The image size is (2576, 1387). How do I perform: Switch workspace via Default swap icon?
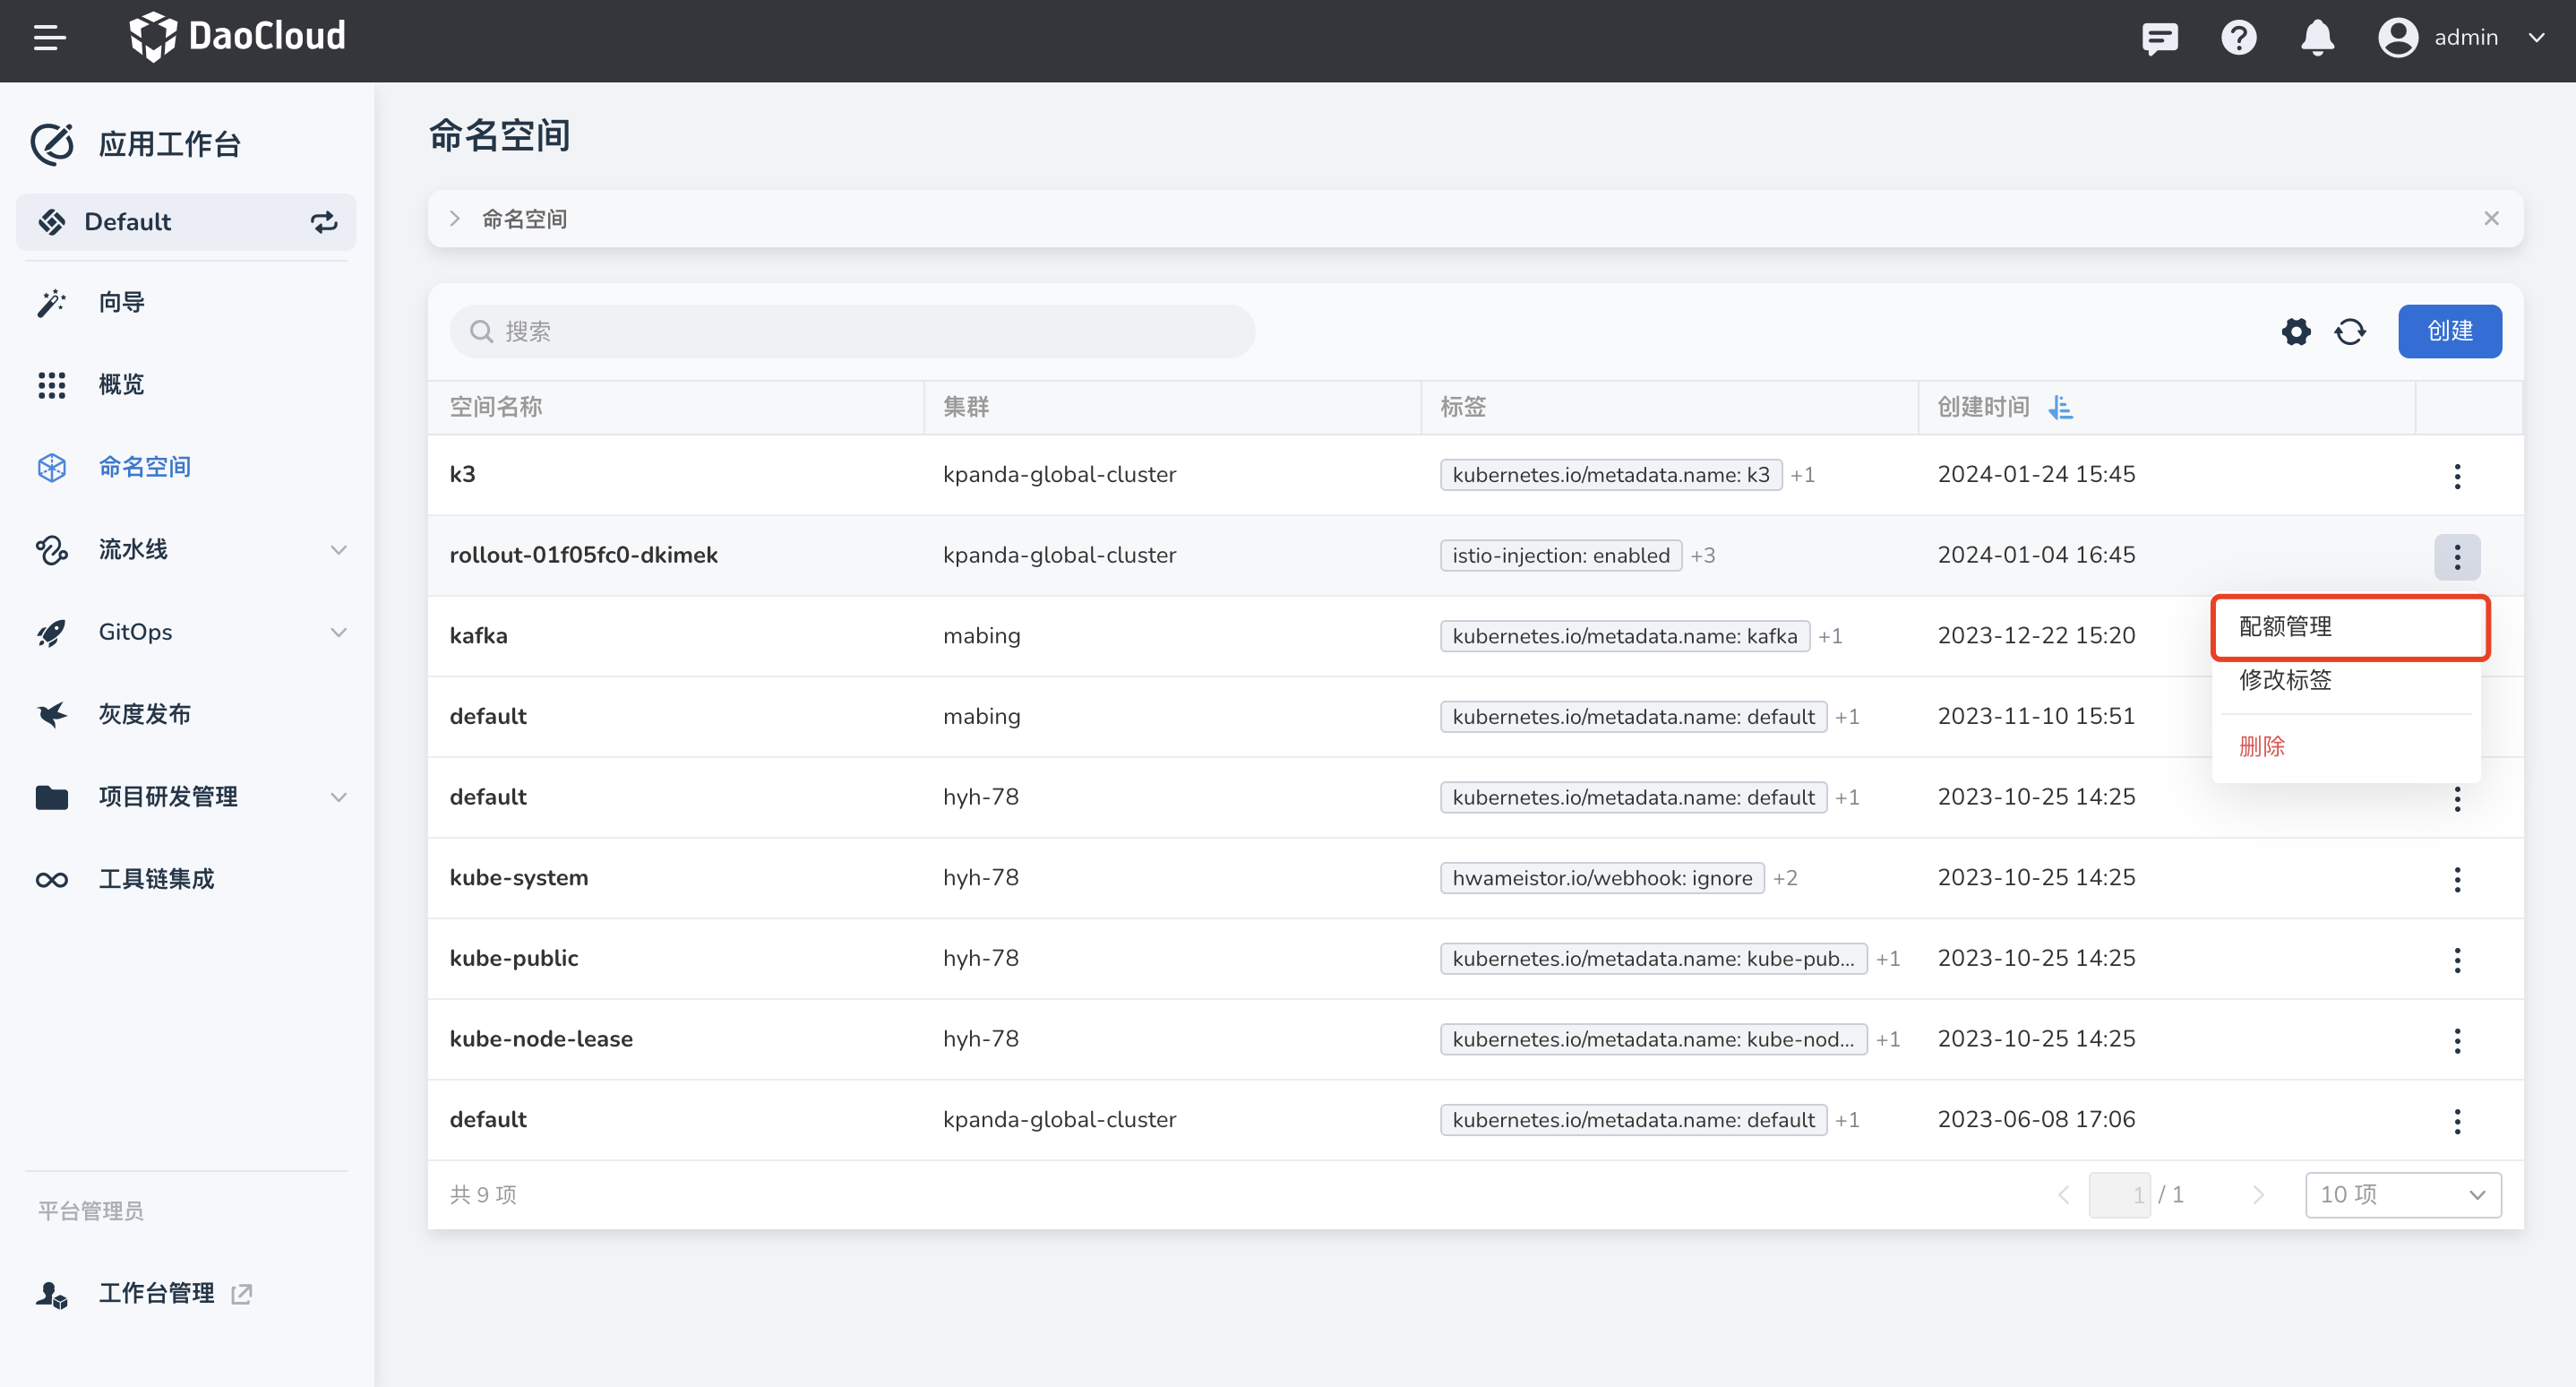coord(323,222)
